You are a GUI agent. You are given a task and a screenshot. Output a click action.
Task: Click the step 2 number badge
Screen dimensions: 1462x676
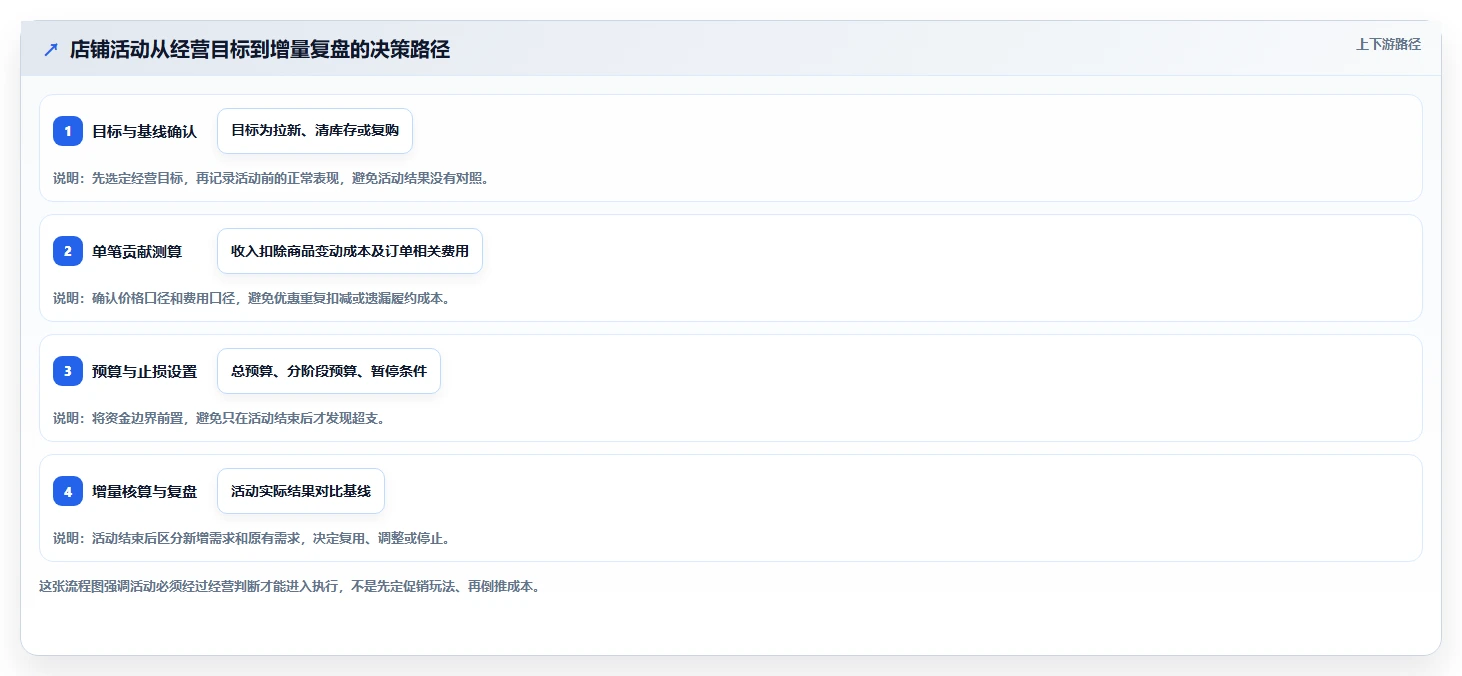[68, 251]
